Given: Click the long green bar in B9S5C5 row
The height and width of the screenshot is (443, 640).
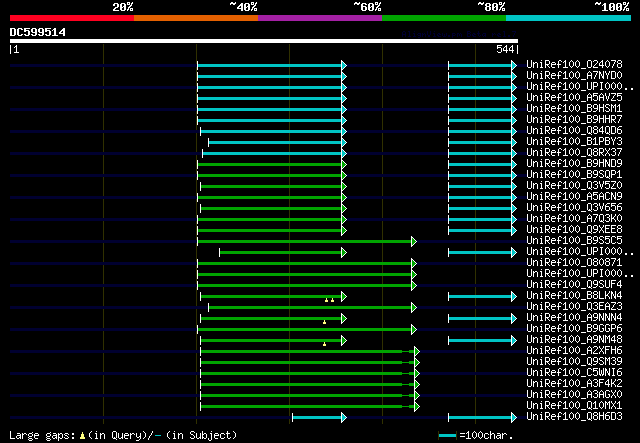Looking at the screenshot, I should 307,242.
